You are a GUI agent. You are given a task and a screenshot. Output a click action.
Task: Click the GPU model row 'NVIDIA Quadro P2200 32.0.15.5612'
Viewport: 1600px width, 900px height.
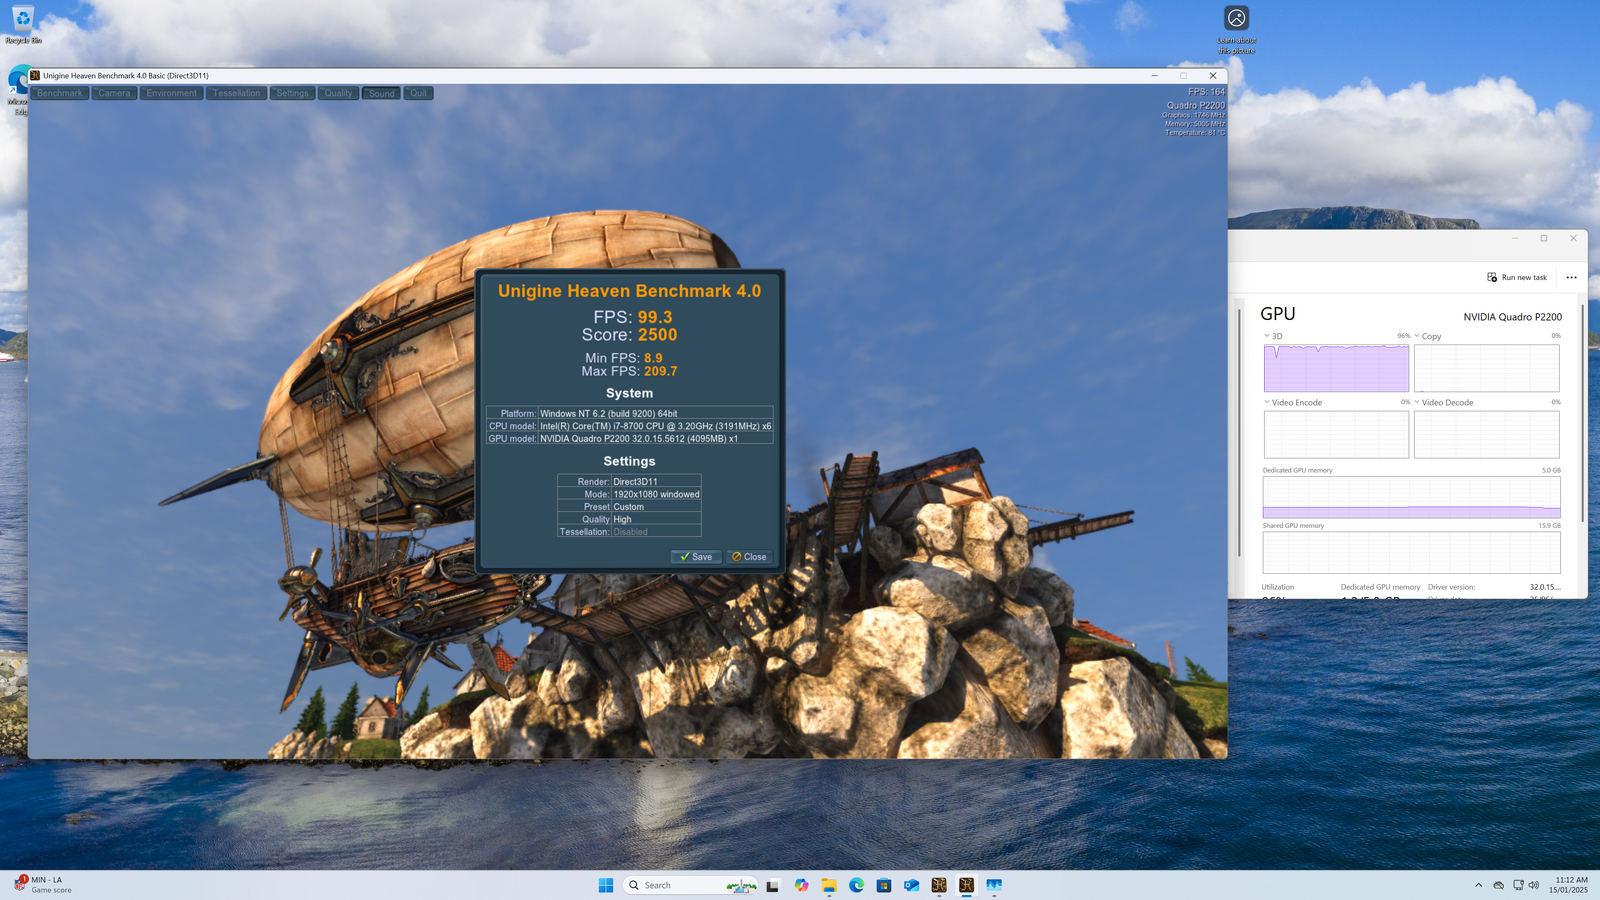click(x=630, y=438)
